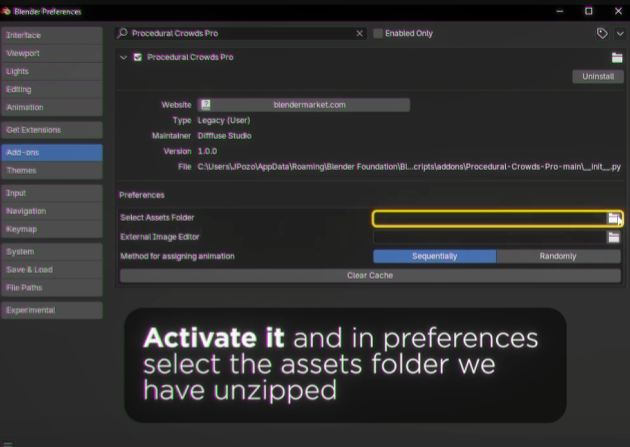
Task: Collapse the Procedural Crowds Pro add-on panel
Action: point(124,57)
